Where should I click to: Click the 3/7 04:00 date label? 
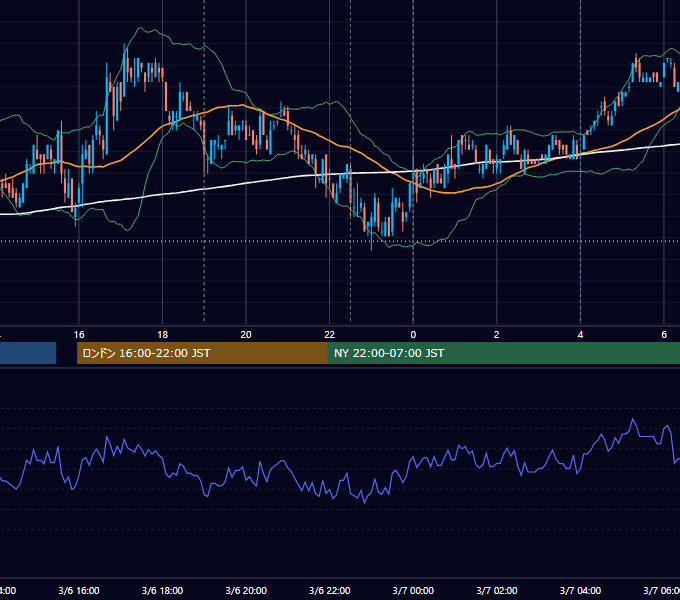pyautogui.click(x=580, y=590)
